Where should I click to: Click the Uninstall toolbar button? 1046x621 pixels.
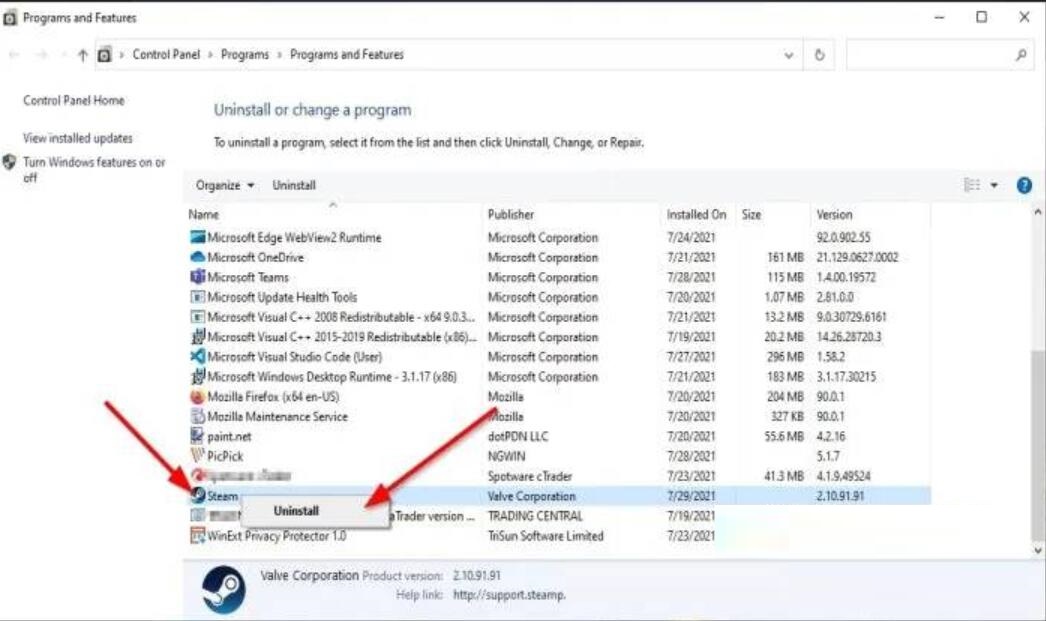tap(294, 185)
